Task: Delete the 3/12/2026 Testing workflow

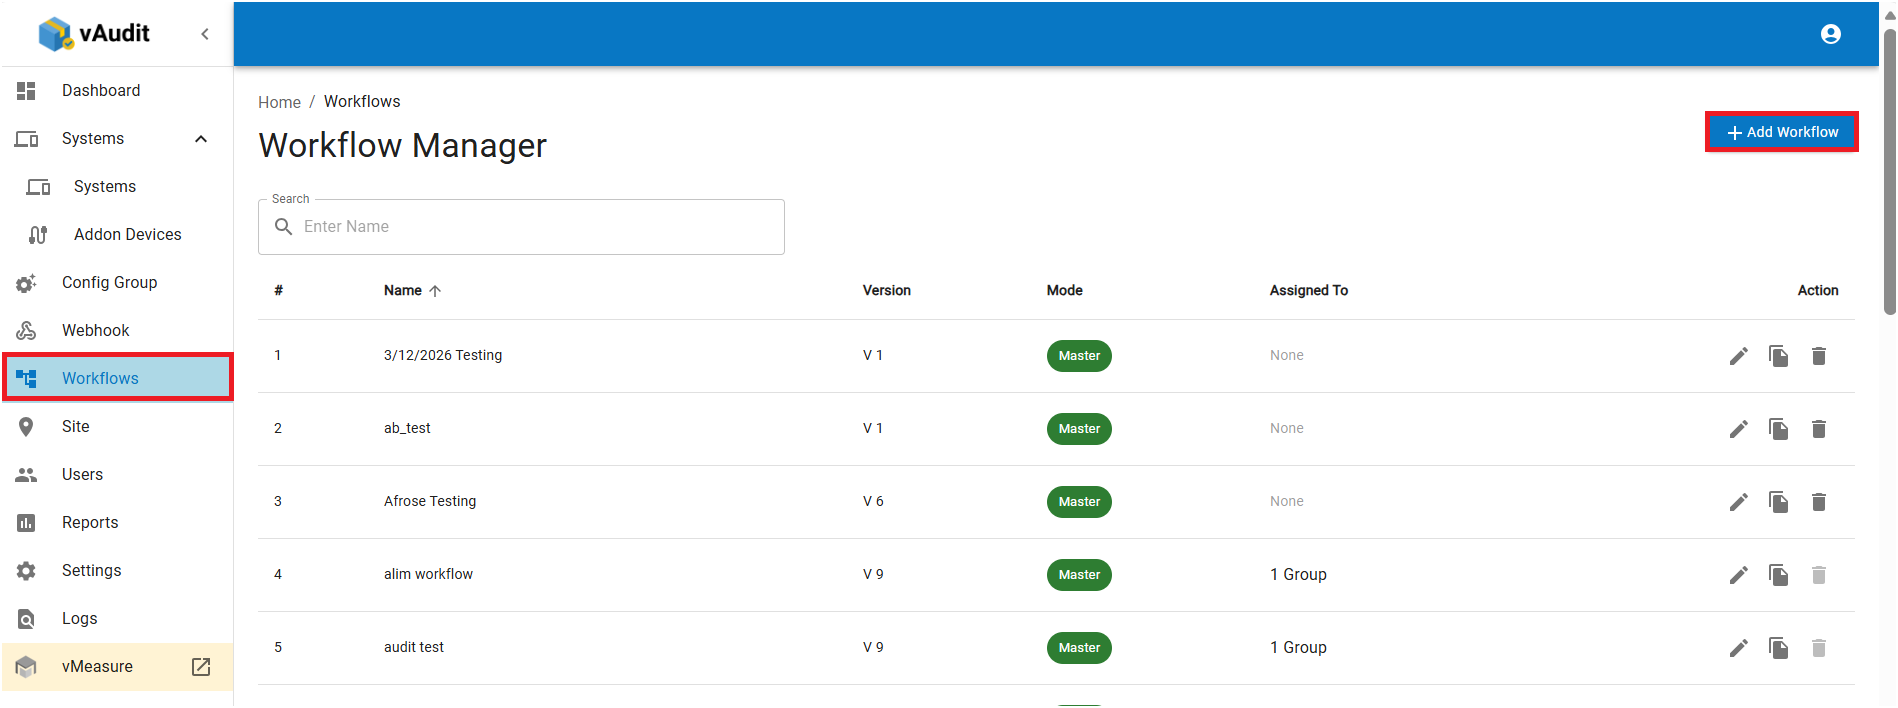Action: 1819,356
